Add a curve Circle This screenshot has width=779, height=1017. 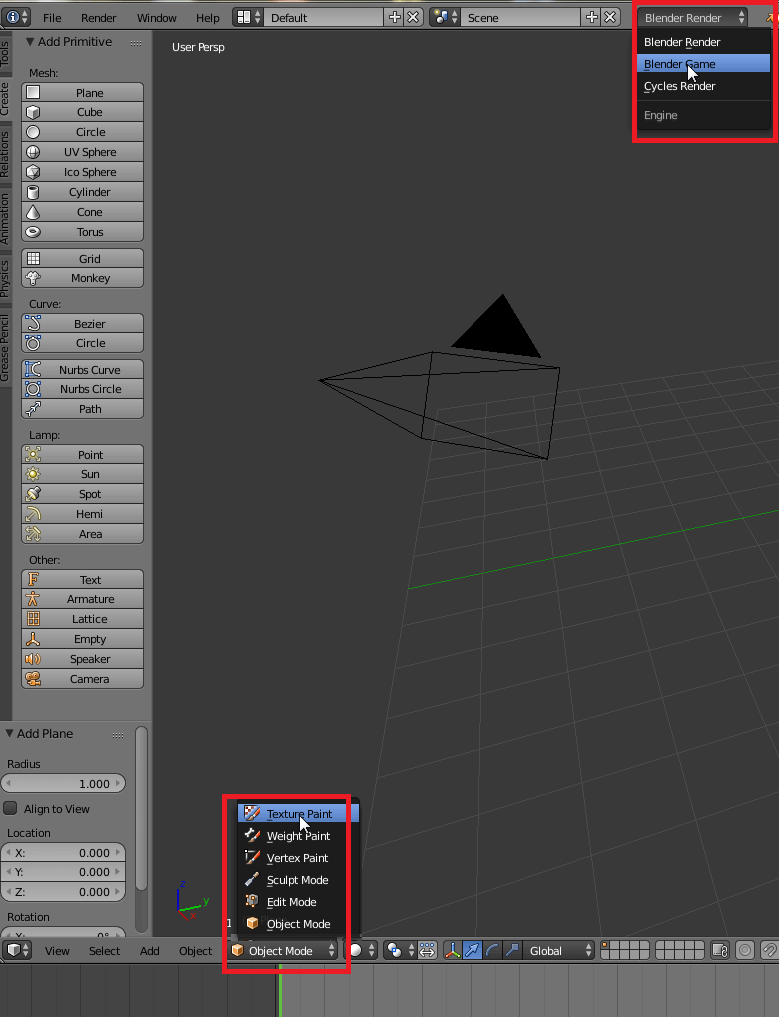click(82, 343)
